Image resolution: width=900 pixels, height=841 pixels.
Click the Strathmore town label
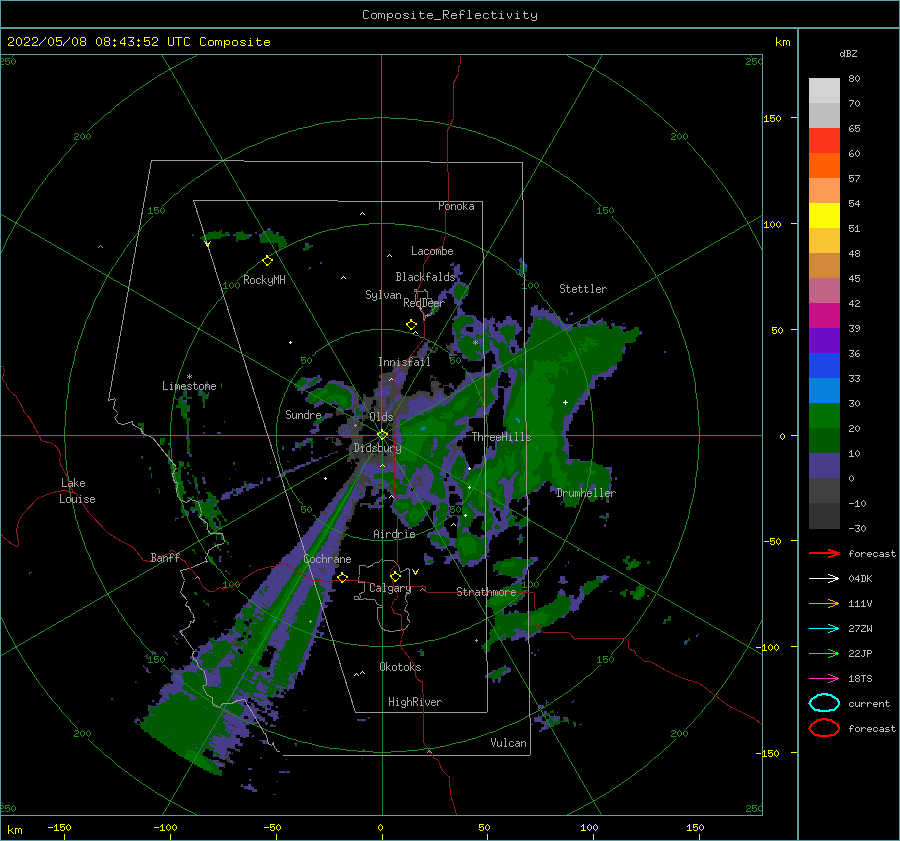pyautogui.click(x=486, y=592)
